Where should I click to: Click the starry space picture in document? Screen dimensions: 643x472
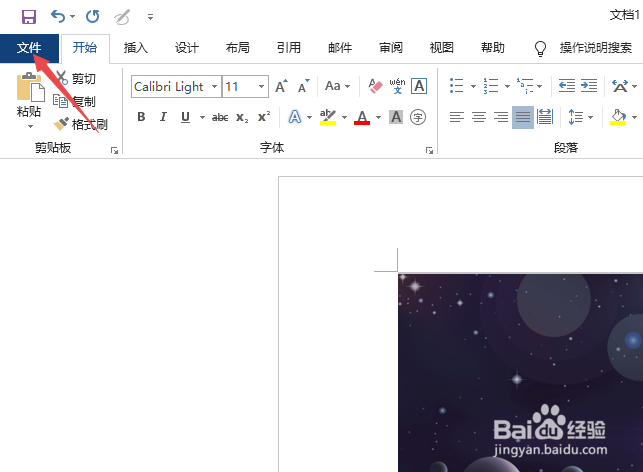coord(520,373)
